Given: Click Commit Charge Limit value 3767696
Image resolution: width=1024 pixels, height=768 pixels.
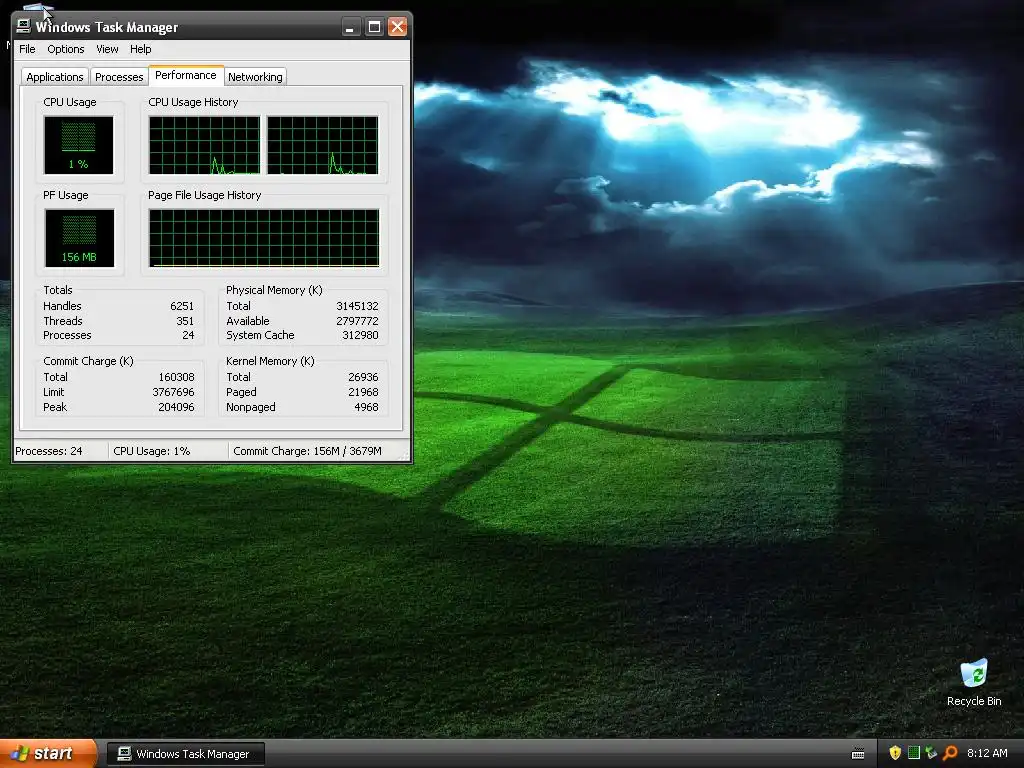Looking at the screenshot, I should 173,392.
